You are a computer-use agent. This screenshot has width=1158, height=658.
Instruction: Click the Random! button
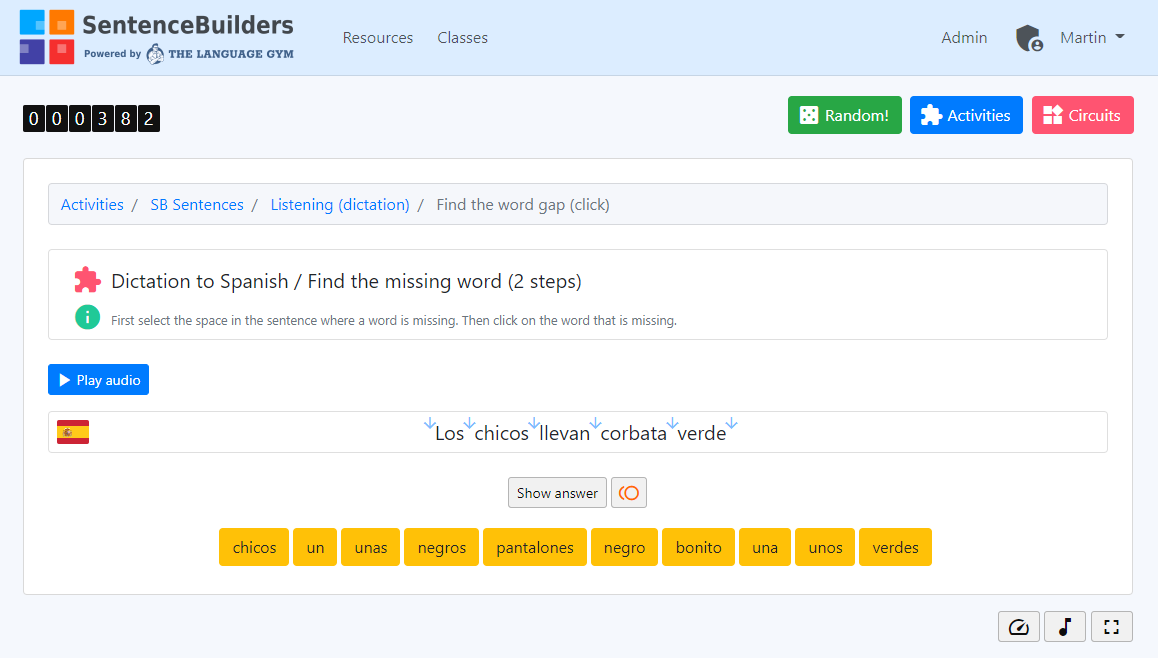click(x=845, y=115)
